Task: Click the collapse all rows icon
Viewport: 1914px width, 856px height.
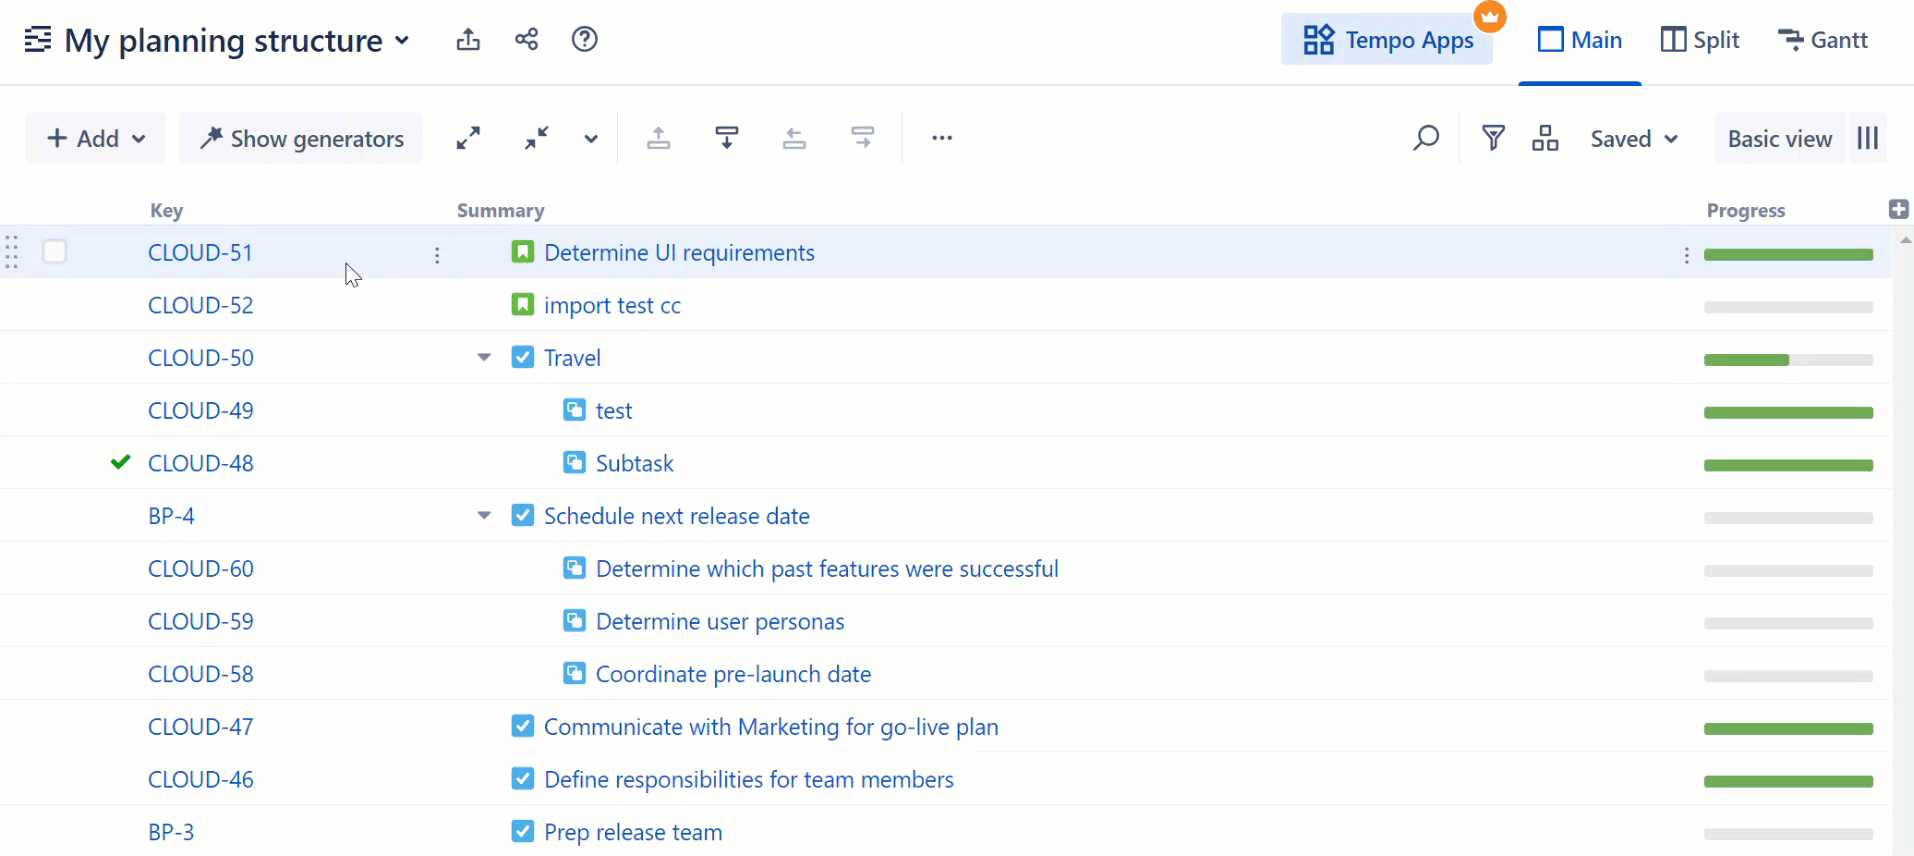Action: point(537,138)
